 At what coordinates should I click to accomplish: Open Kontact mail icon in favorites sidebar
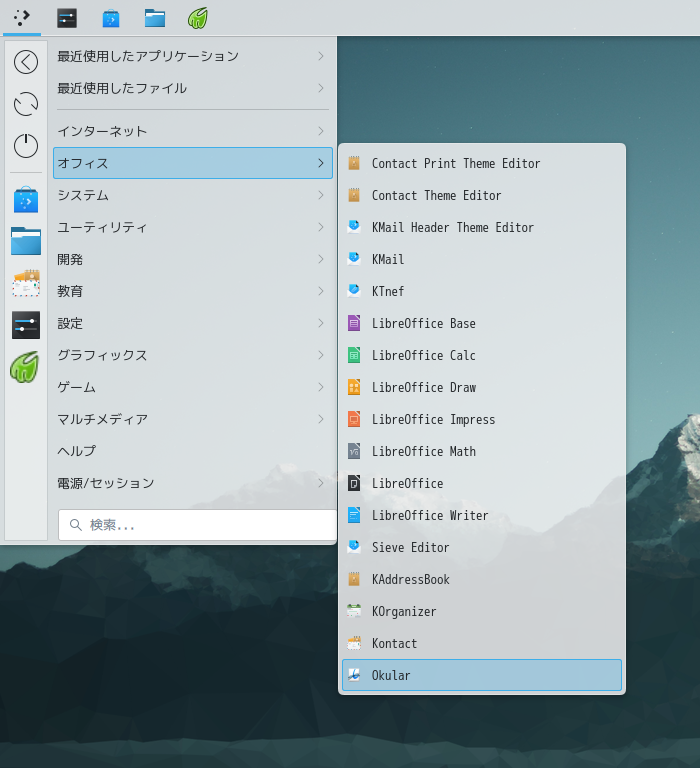click(x=26, y=283)
